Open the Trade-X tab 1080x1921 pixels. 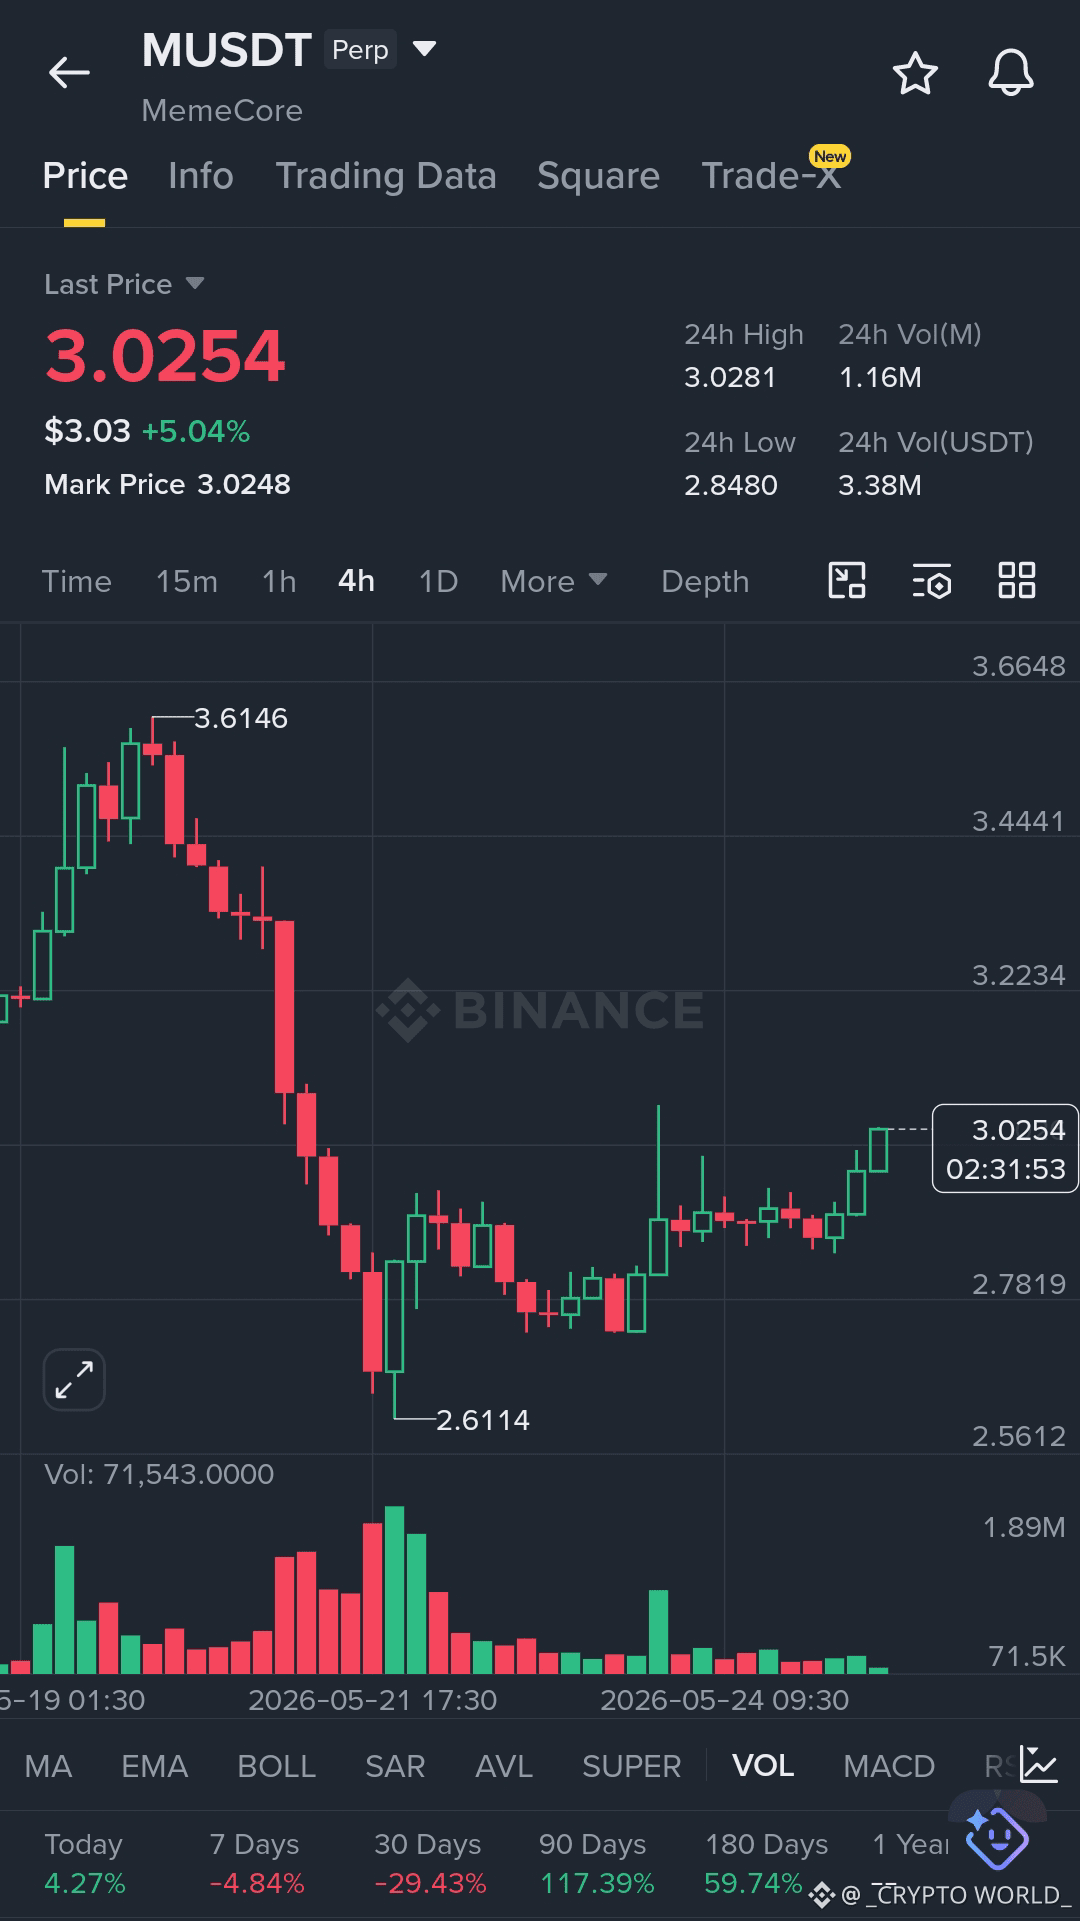(x=771, y=176)
